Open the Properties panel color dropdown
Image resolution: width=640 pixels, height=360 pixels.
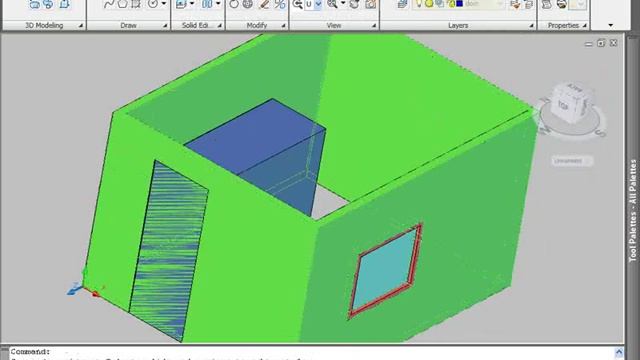(x=578, y=4)
